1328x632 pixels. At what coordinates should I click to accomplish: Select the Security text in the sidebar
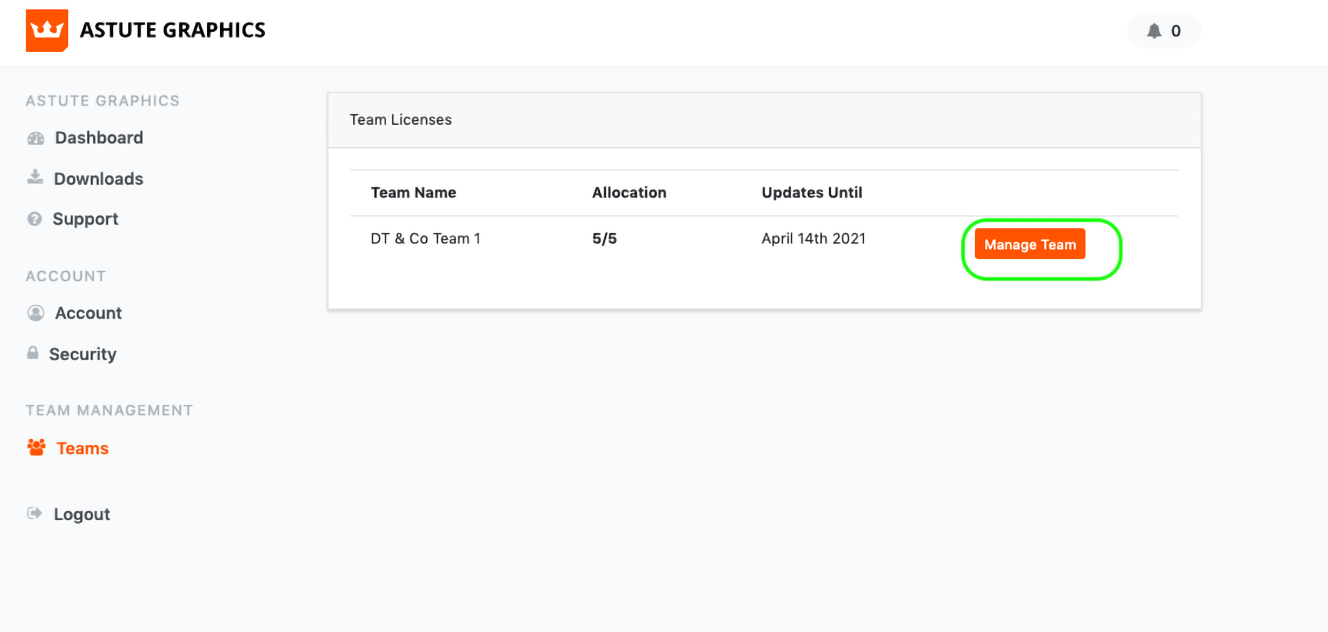click(82, 354)
